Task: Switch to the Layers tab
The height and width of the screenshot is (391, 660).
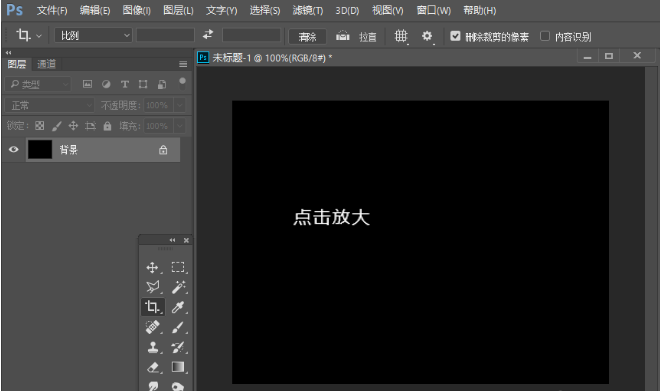Action: pyautogui.click(x=17, y=64)
